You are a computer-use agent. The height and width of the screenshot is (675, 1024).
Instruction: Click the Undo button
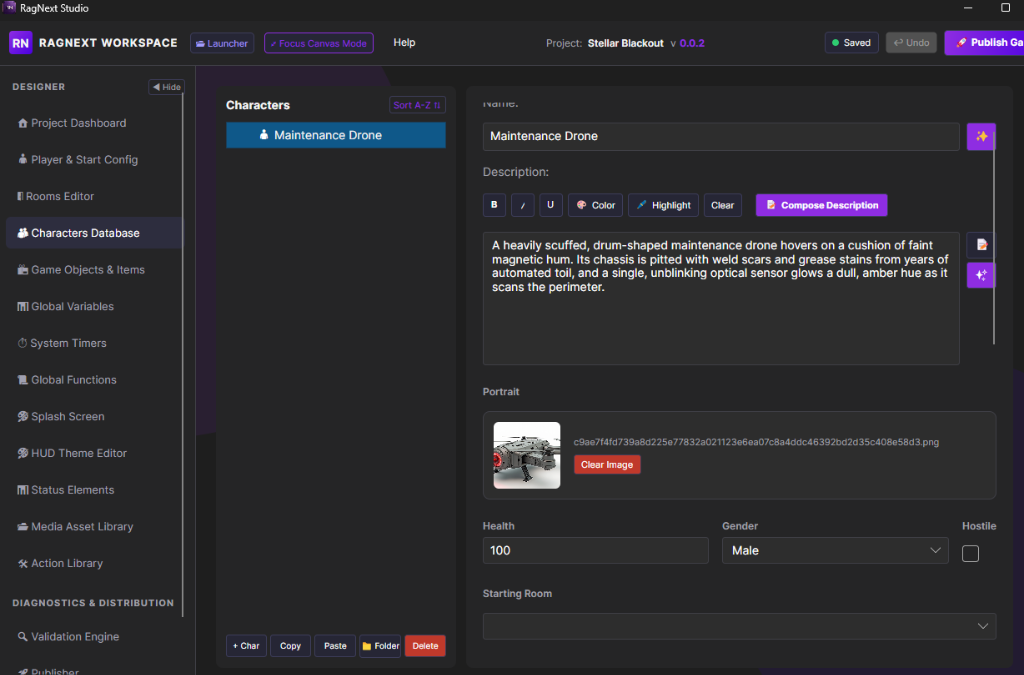click(911, 42)
